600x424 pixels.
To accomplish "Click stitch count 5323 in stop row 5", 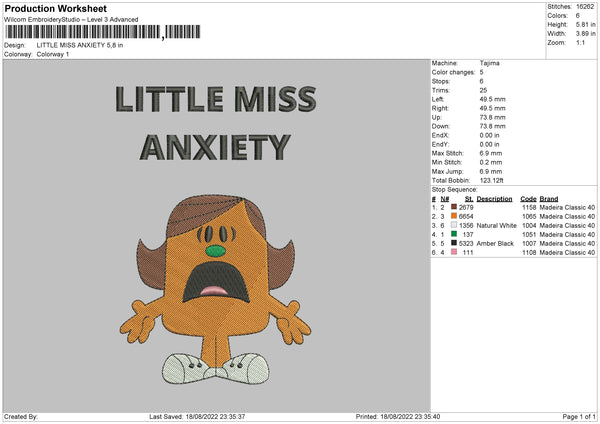I will point(466,243).
